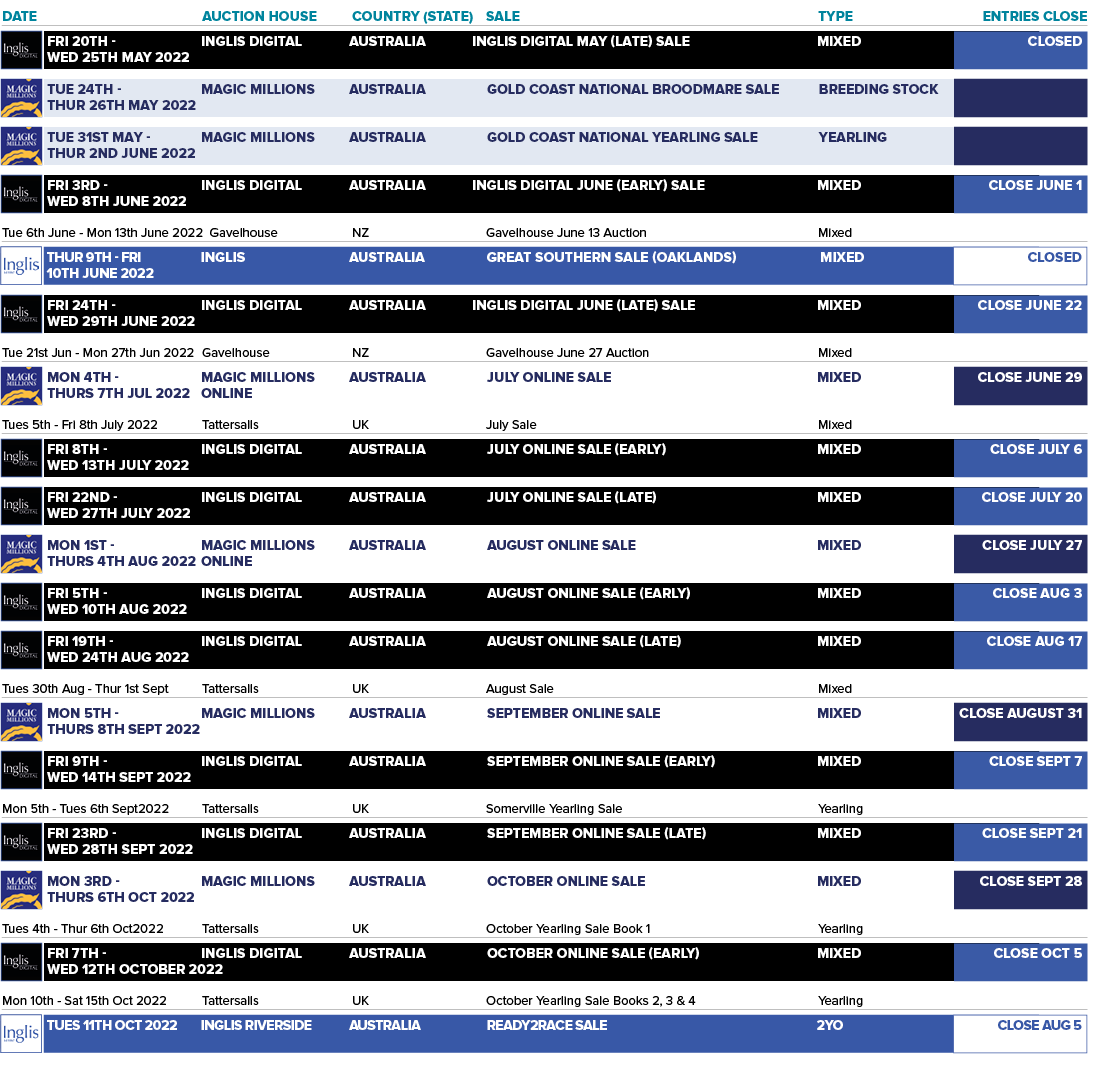The height and width of the screenshot is (1072, 1099).
Task: Click Inglis Digital logo for July Online Sale (Early)
Action: (x=21, y=458)
